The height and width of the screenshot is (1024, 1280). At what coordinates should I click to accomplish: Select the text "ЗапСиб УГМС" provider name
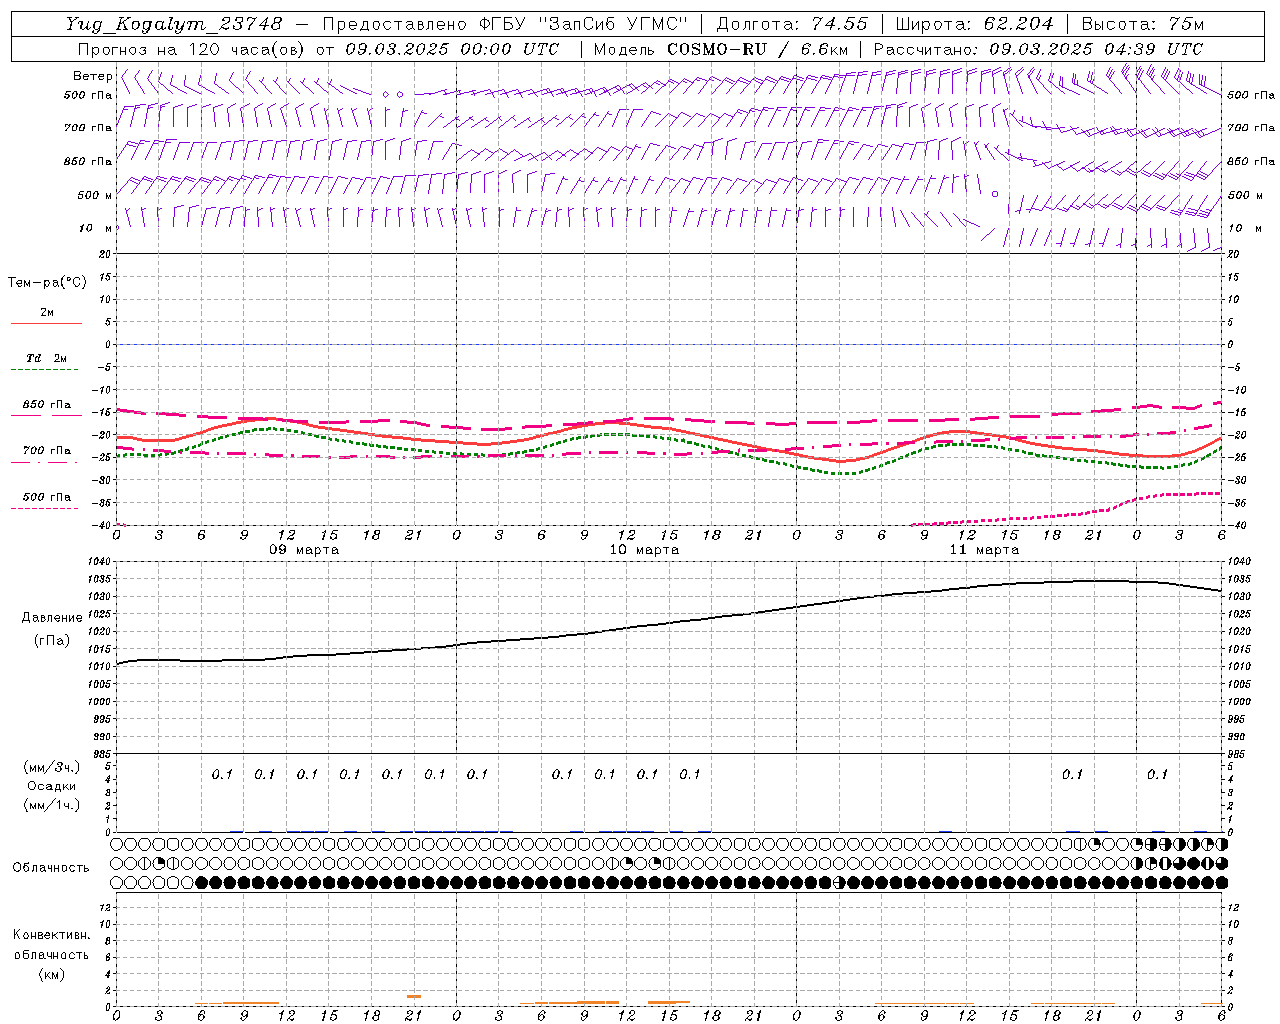614,24
